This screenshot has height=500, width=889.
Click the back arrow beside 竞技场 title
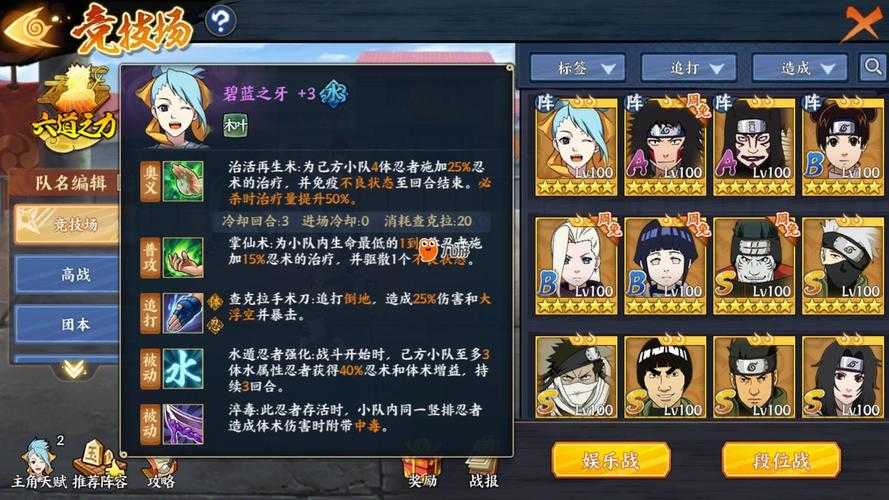point(31,27)
